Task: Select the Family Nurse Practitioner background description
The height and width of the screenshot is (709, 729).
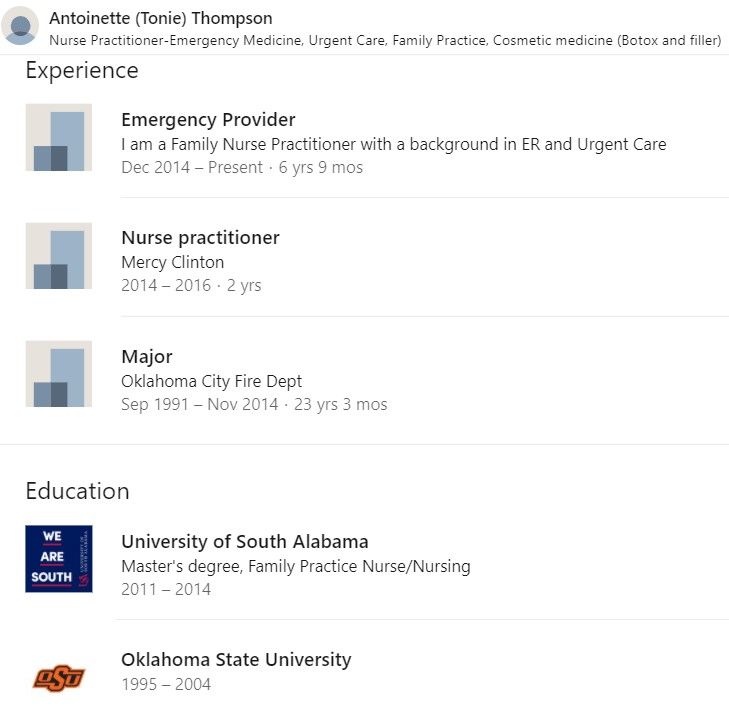Action: 394,145
